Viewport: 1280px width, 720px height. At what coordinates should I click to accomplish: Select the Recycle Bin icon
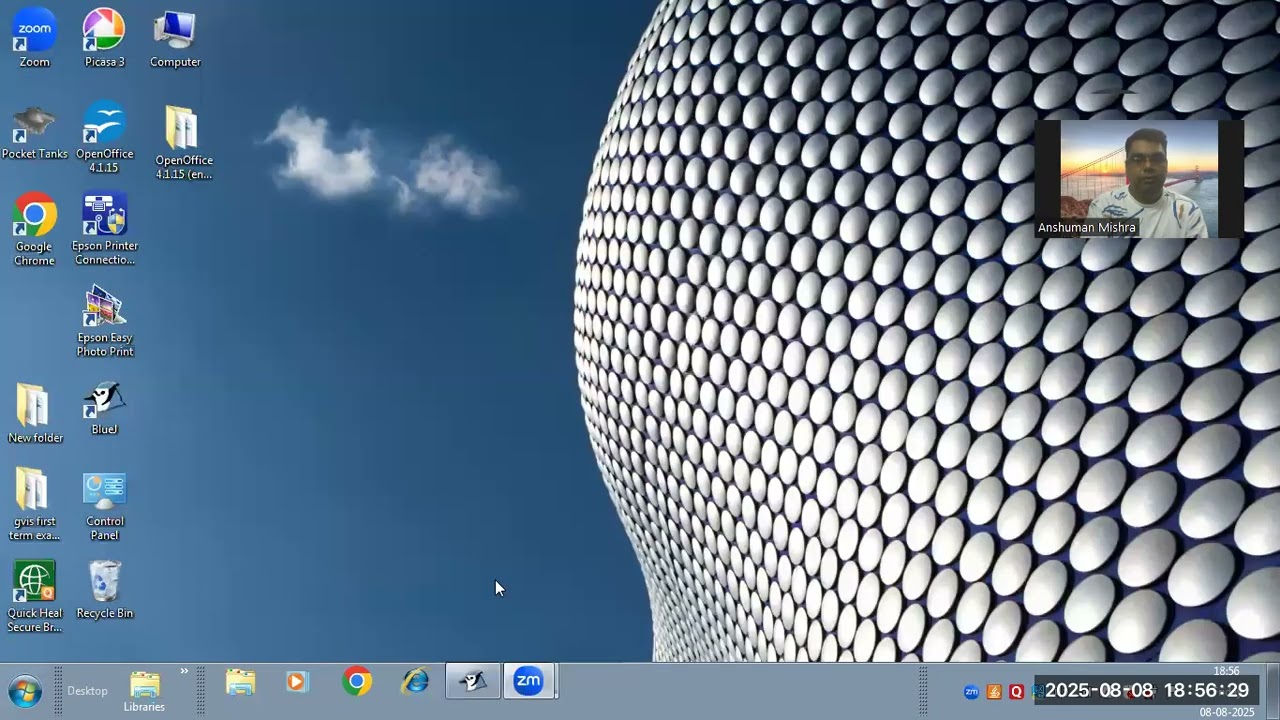point(104,590)
